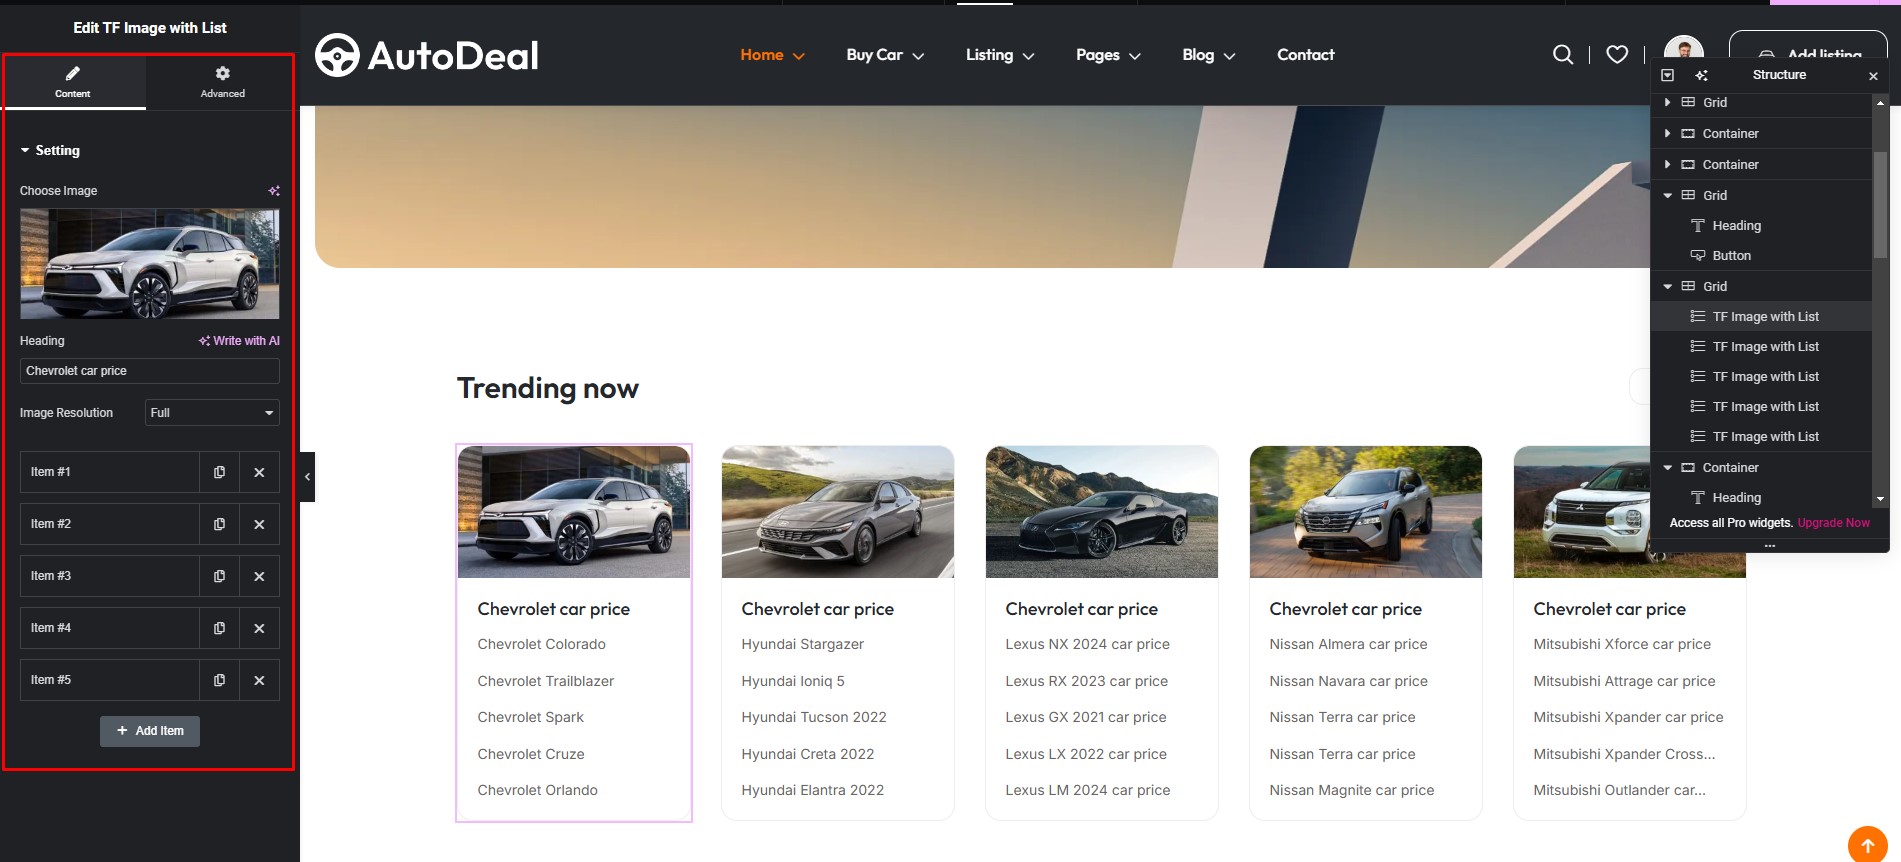This screenshot has height=862, width=1901.
Task: Open the Hyundai Ioniq 5 link
Action: click(793, 681)
